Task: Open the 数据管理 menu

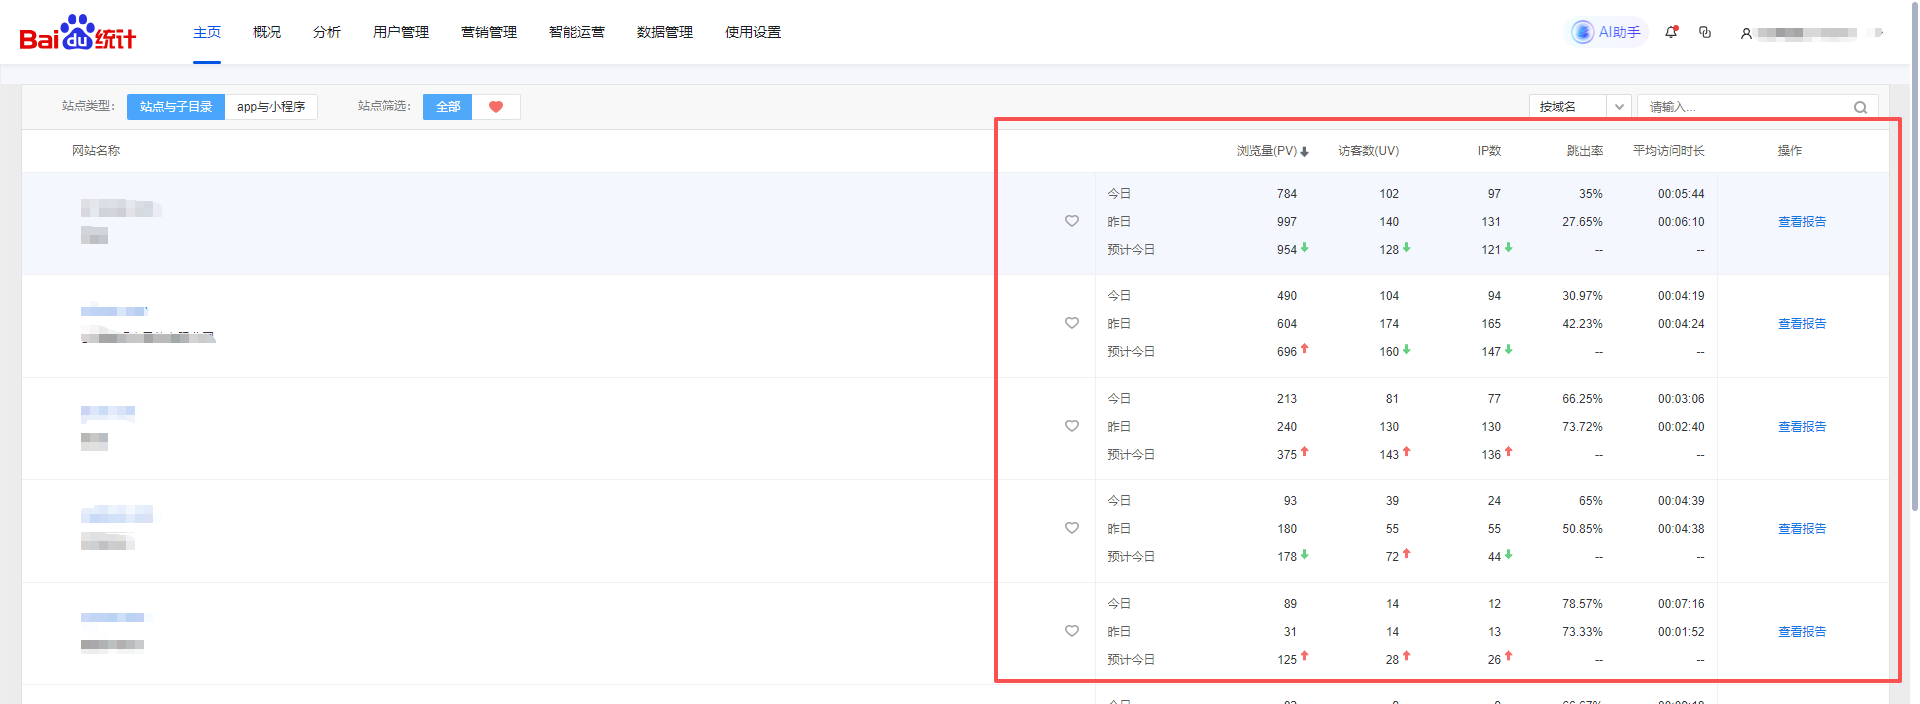Action: 665,32
